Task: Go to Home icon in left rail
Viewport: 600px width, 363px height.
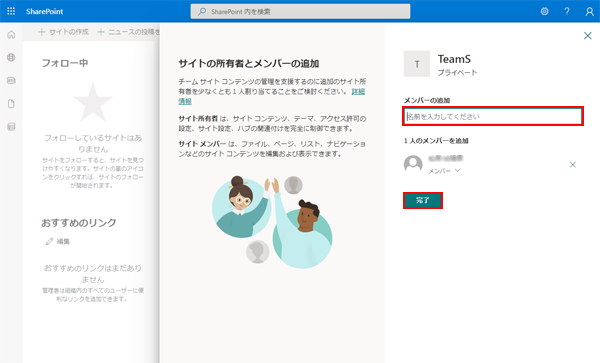Action: tap(11, 35)
